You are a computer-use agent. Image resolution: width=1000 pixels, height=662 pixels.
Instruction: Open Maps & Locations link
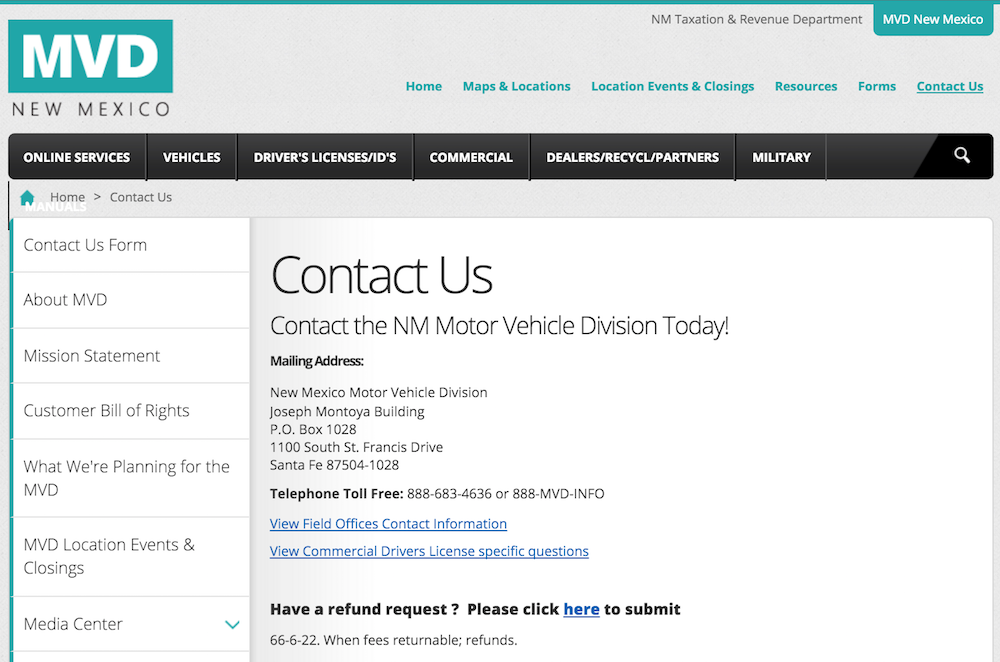[517, 86]
